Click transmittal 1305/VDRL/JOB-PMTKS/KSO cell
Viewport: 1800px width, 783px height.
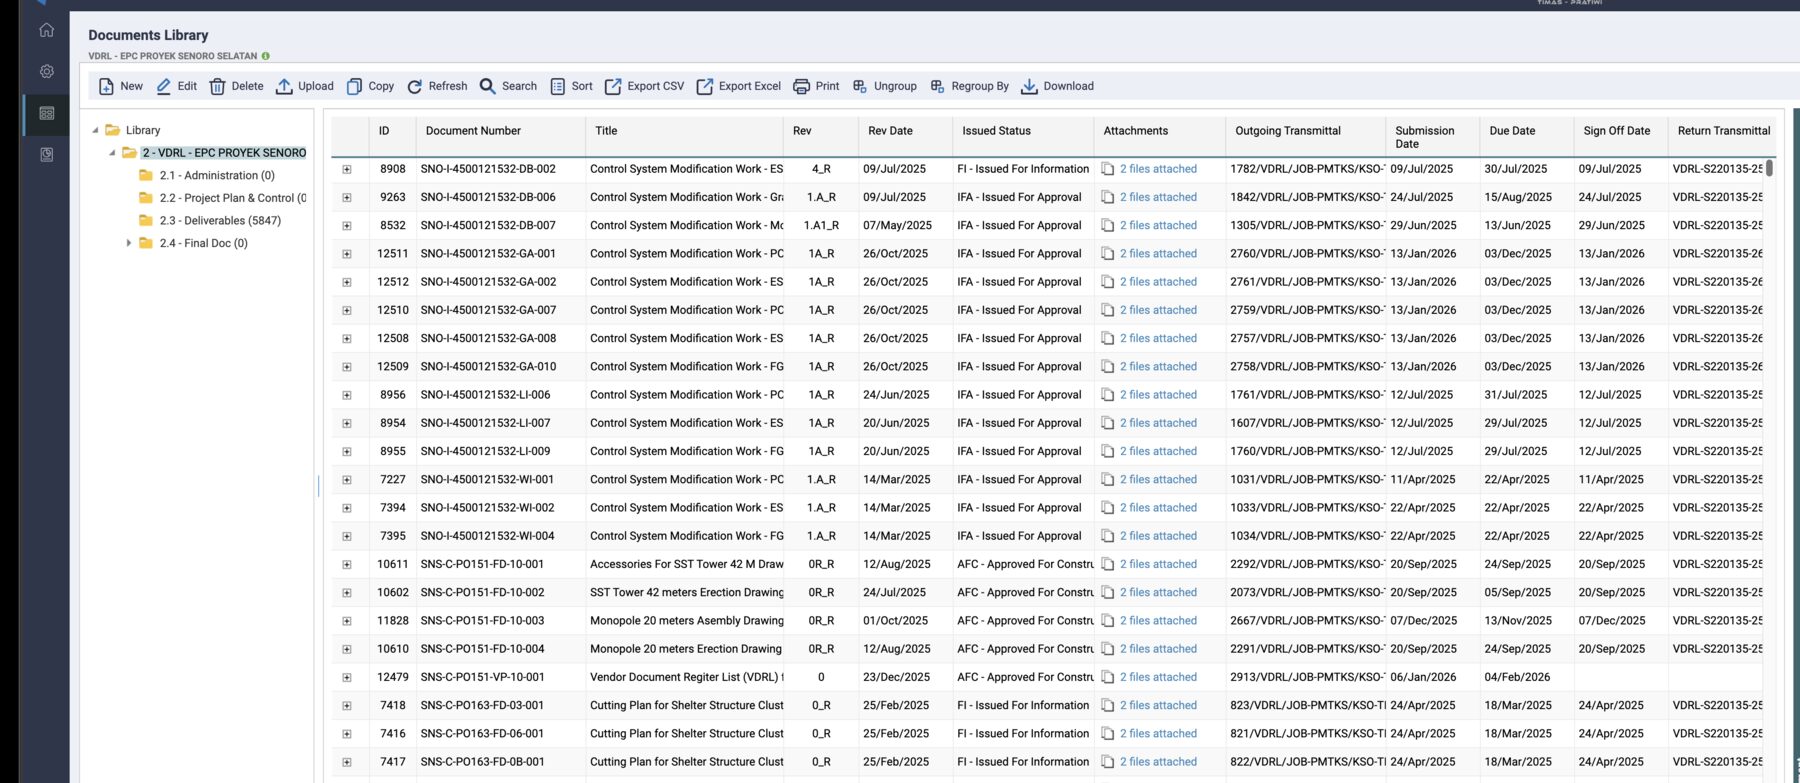click(1307, 226)
